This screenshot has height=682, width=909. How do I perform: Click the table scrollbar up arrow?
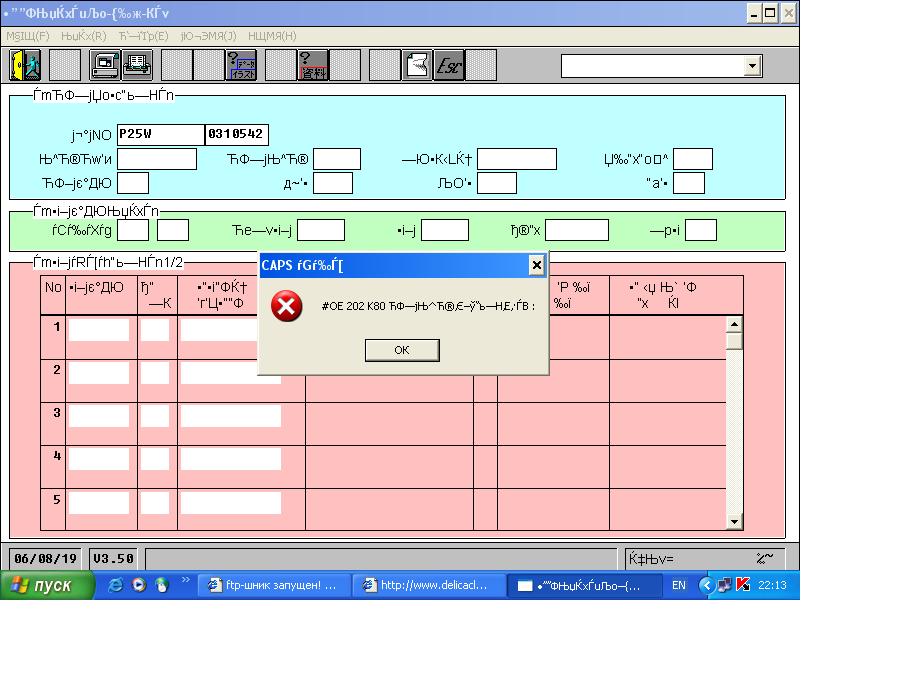click(734, 325)
